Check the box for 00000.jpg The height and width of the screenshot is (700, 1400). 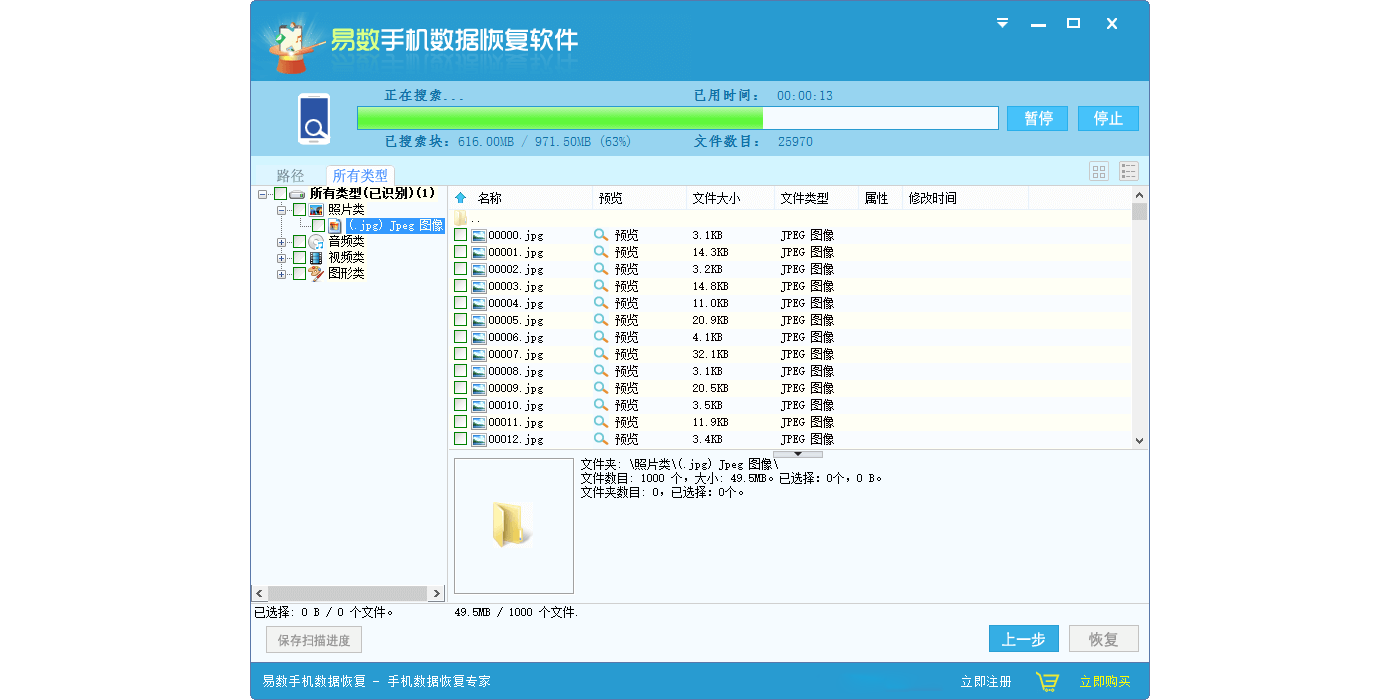point(461,235)
